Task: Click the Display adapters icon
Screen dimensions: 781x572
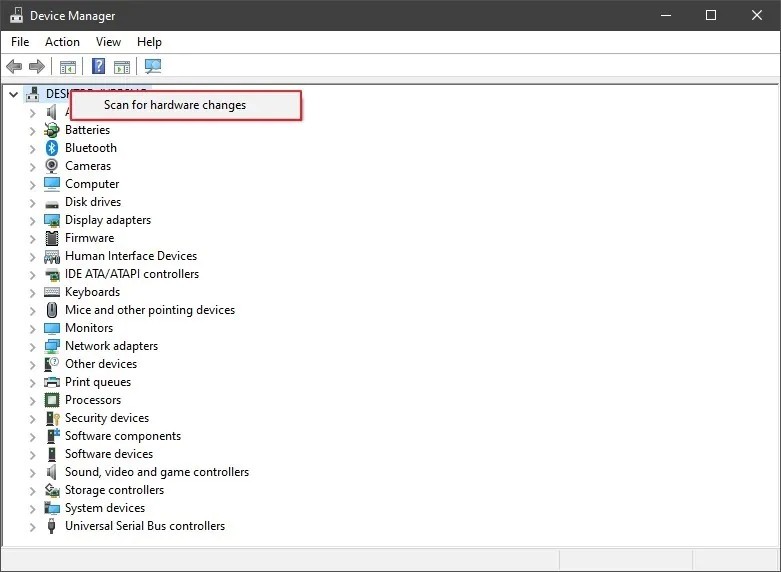Action: 52,220
